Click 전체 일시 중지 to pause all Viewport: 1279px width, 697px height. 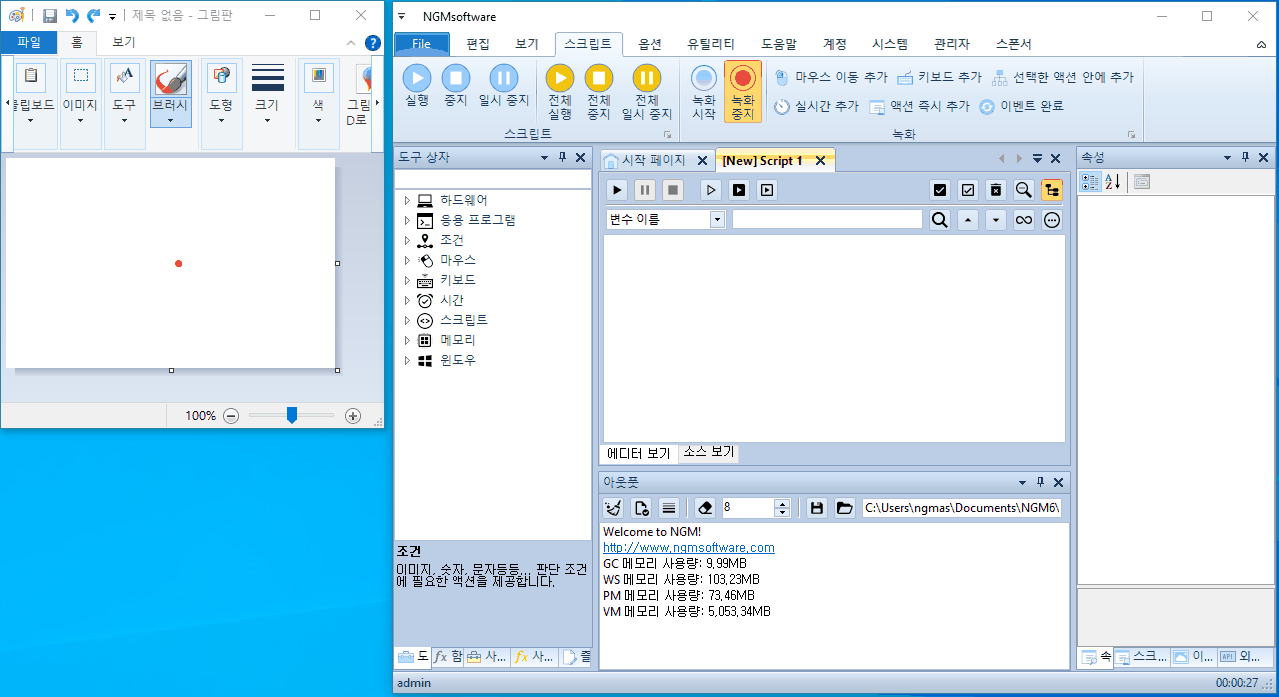(647, 91)
